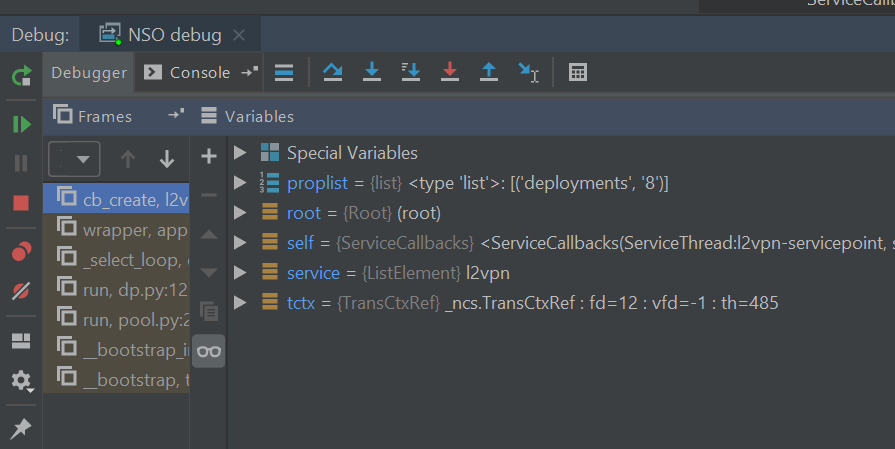Click Force Step Into red arrow
Screen dimensions: 895x449
[x=450, y=72]
